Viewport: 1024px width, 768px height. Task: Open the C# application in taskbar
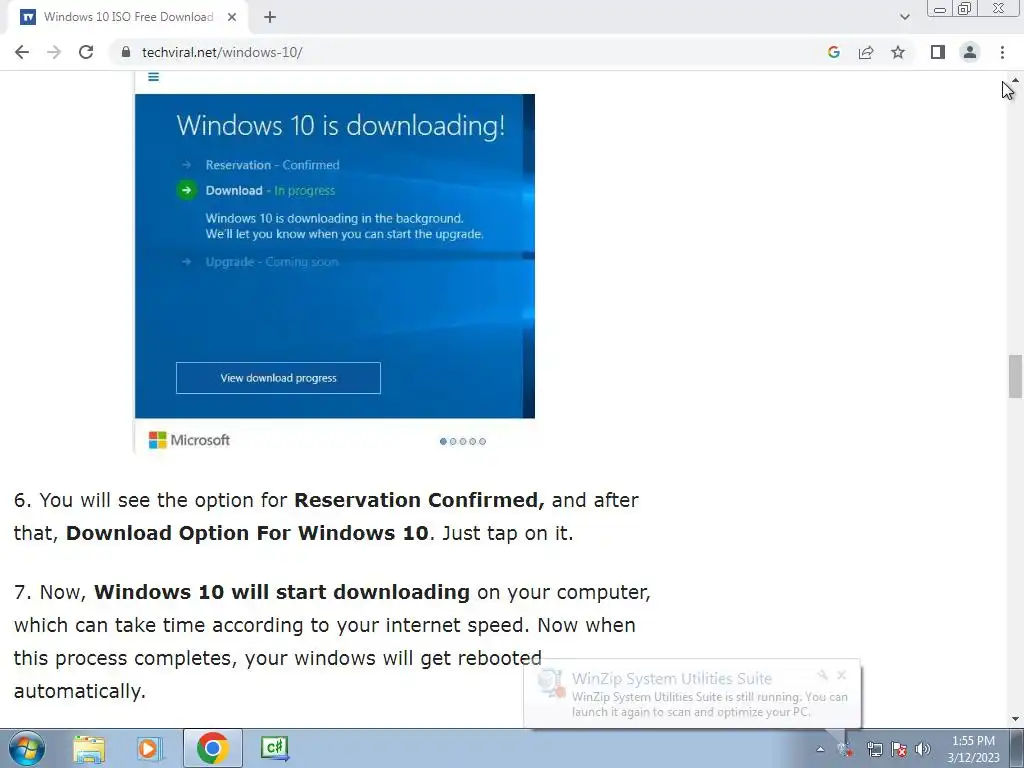274,748
